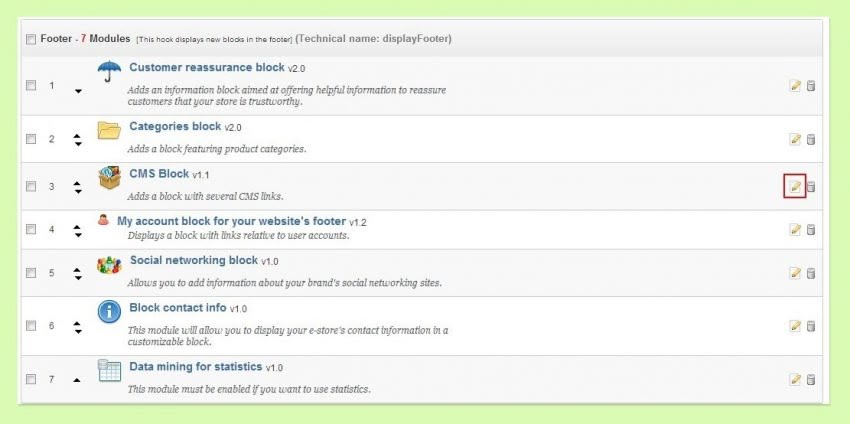Edit the Block contact info module

click(795, 326)
